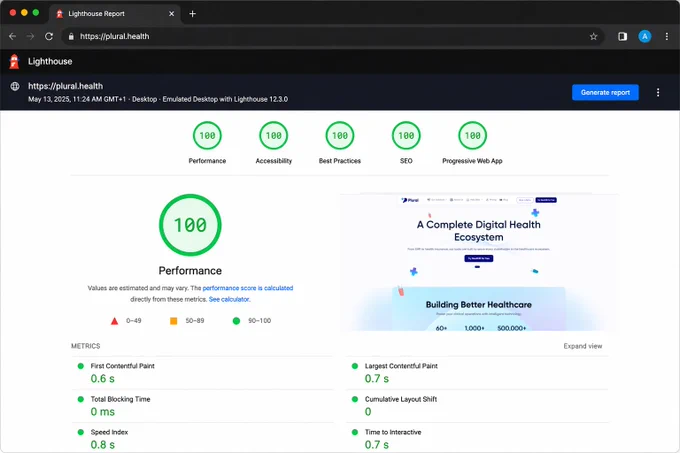Click the report URL https://plural.health heading
The width and height of the screenshot is (680, 453).
65,86
